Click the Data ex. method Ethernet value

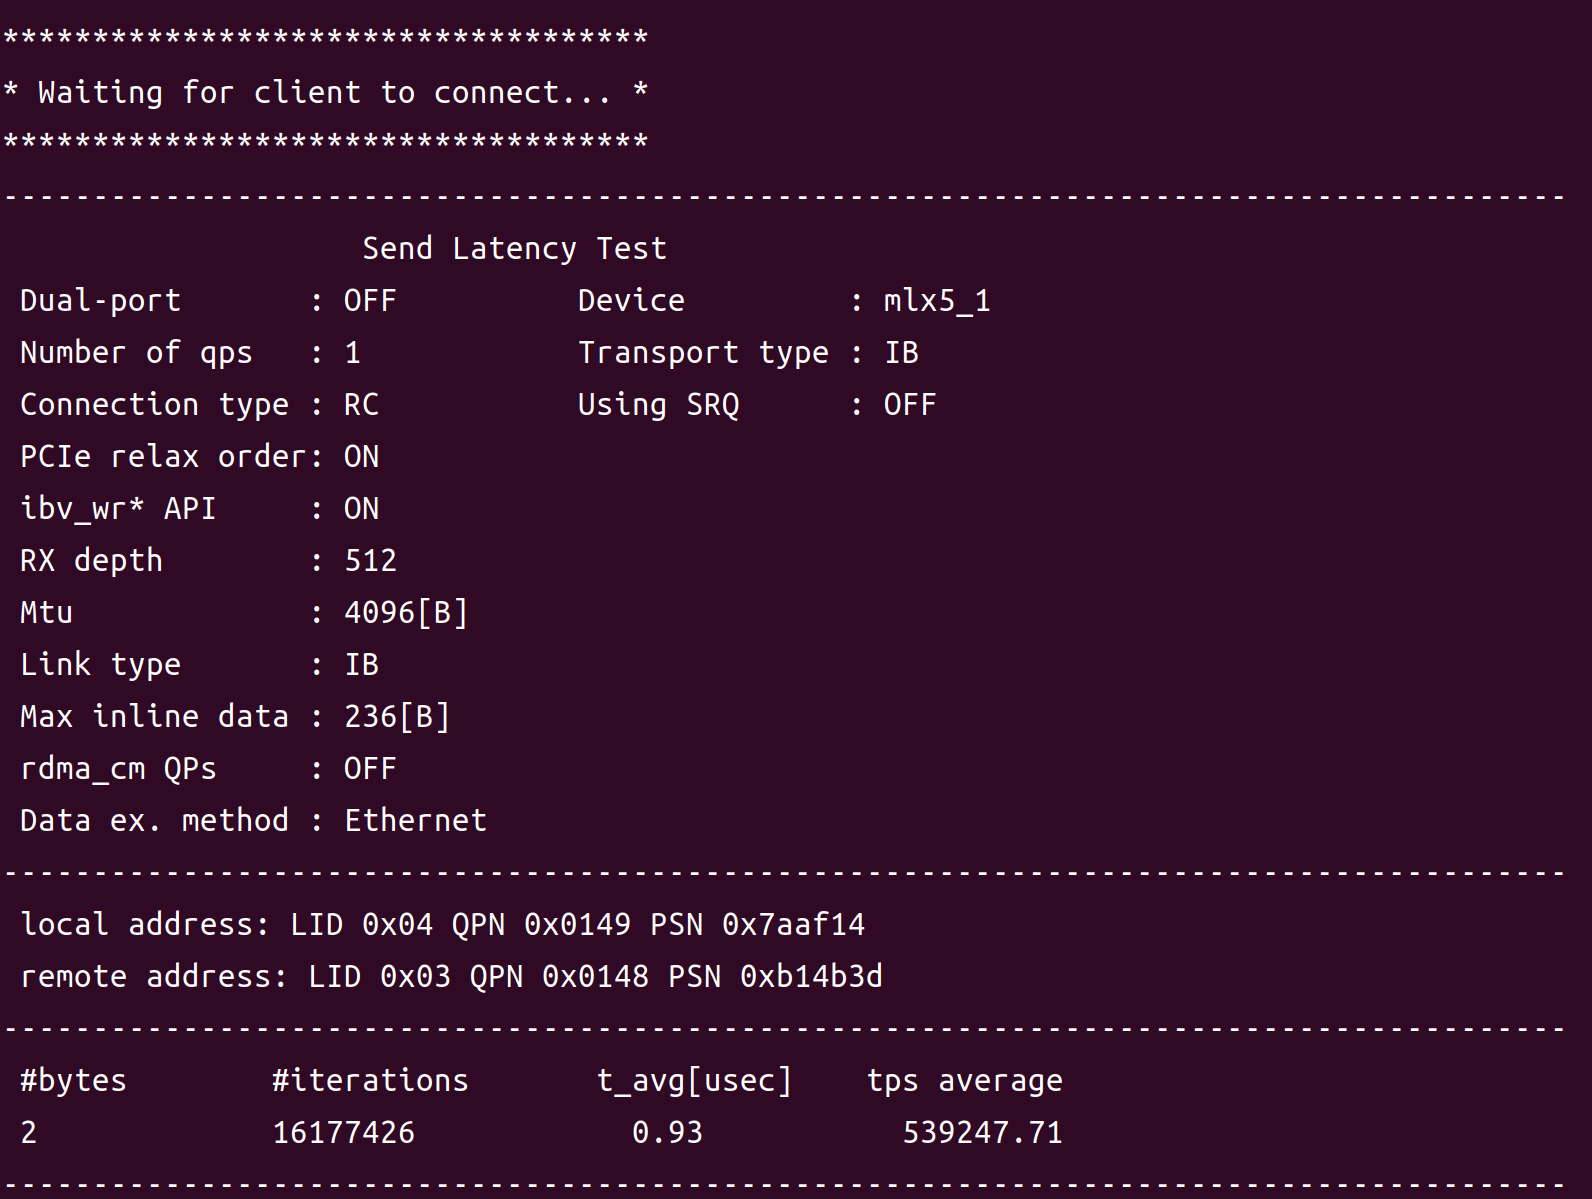(x=415, y=821)
